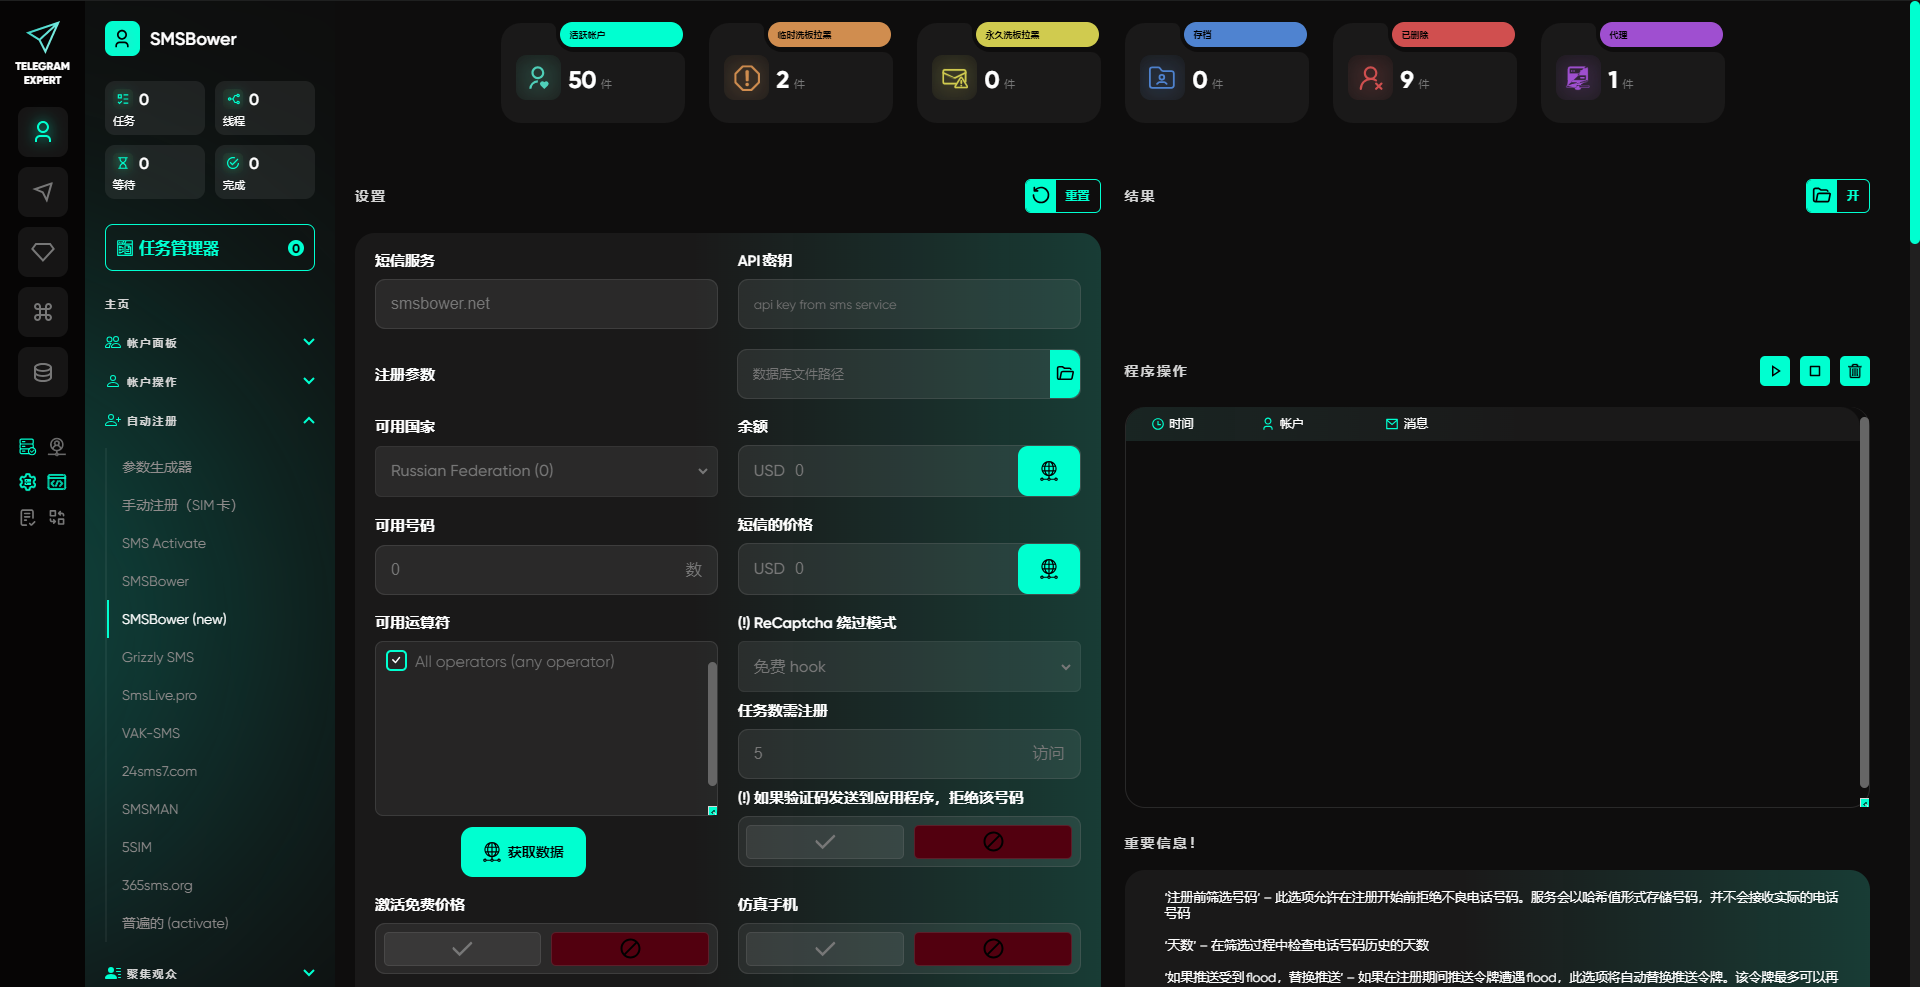Open the diamond premium sidebar icon
The width and height of the screenshot is (1920, 987).
coord(43,252)
